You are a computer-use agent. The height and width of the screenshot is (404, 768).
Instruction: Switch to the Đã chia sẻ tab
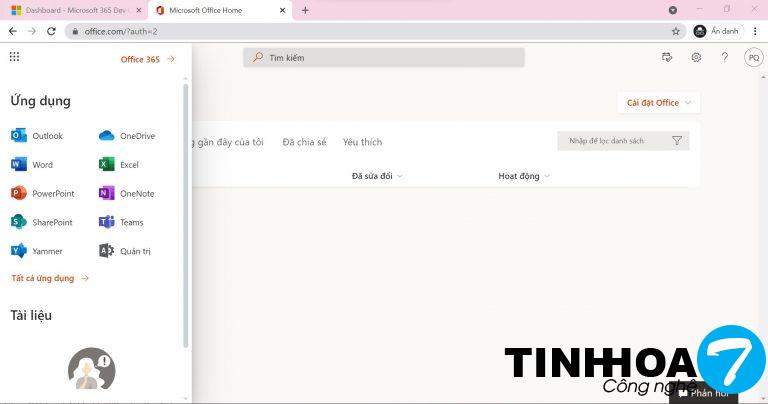304,142
